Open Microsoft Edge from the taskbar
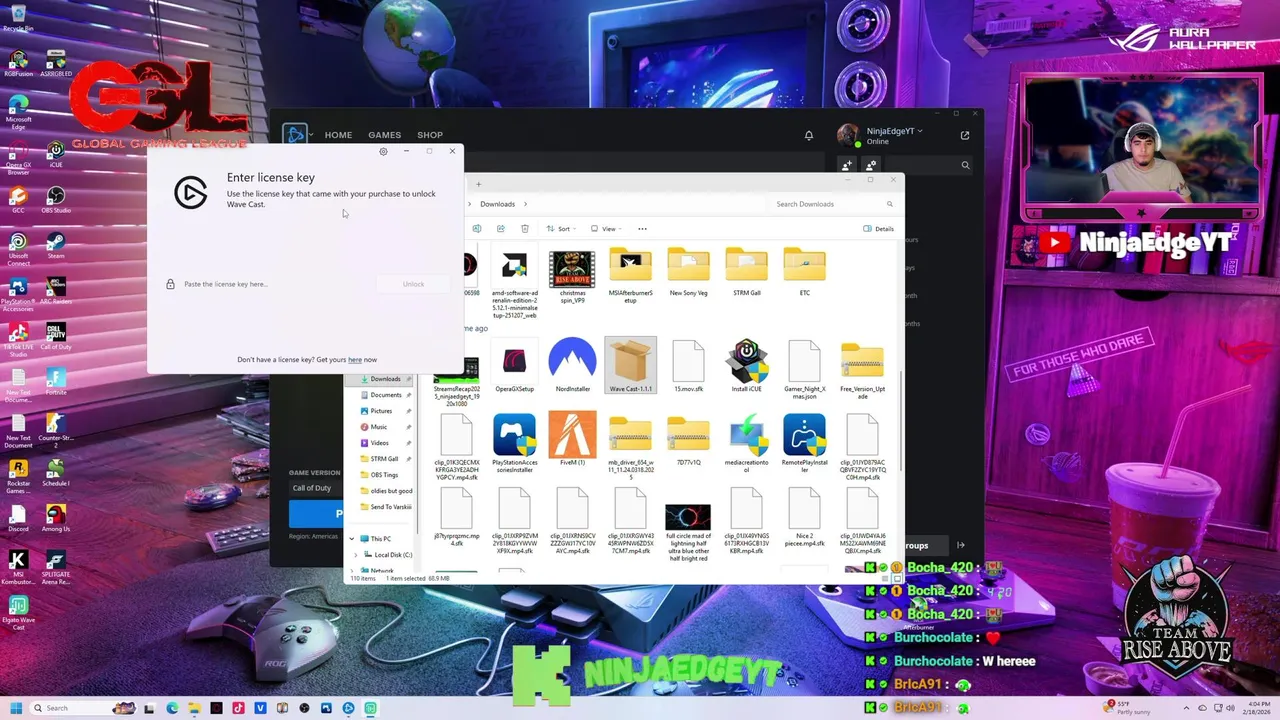The height and width of the screenshot is (720, 1280). [x=172, y=708]
